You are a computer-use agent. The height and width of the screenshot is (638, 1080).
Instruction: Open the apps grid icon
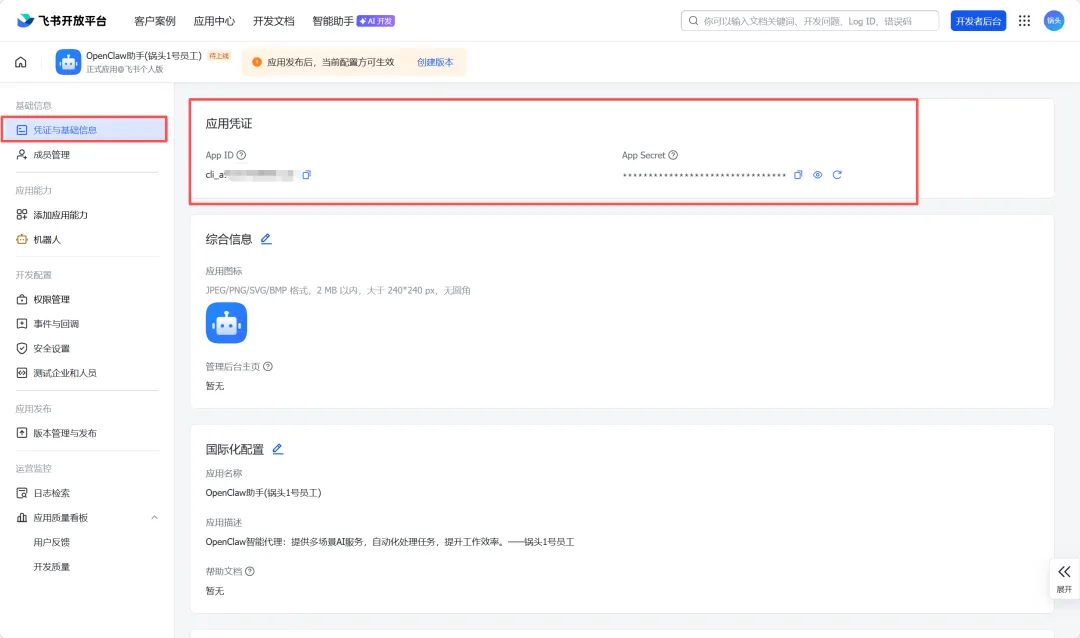(1024, 21)
